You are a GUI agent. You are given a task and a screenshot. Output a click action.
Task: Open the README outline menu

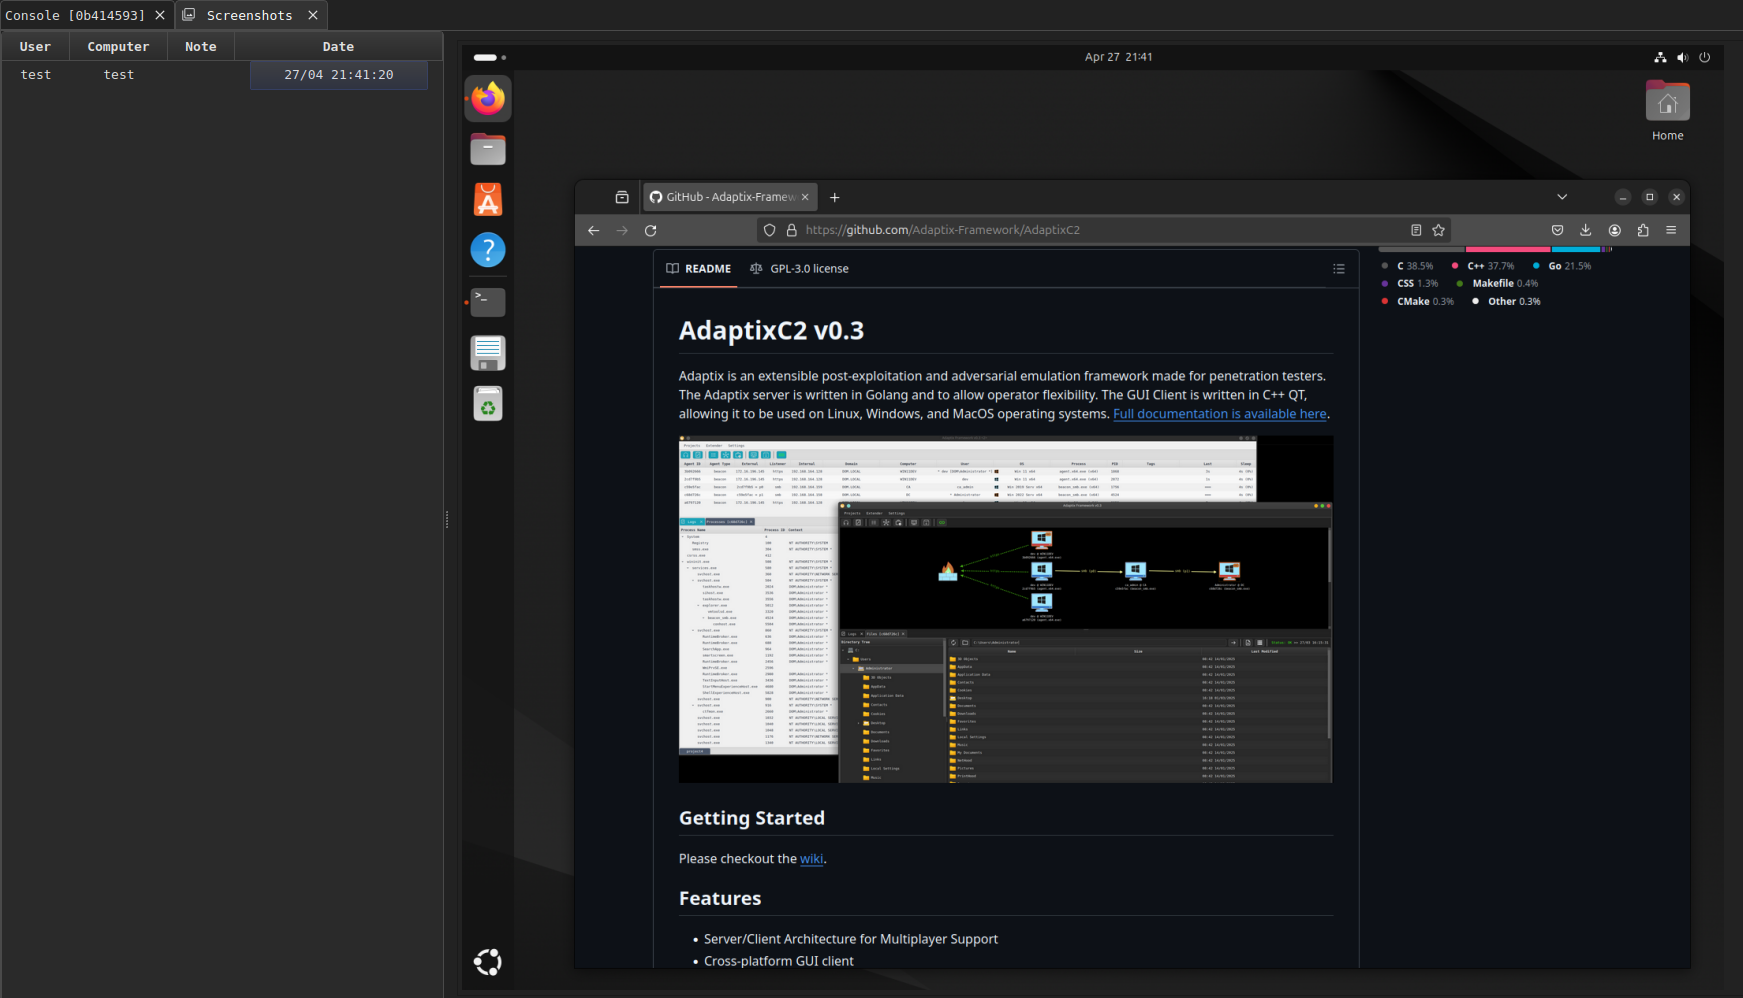1339,269
